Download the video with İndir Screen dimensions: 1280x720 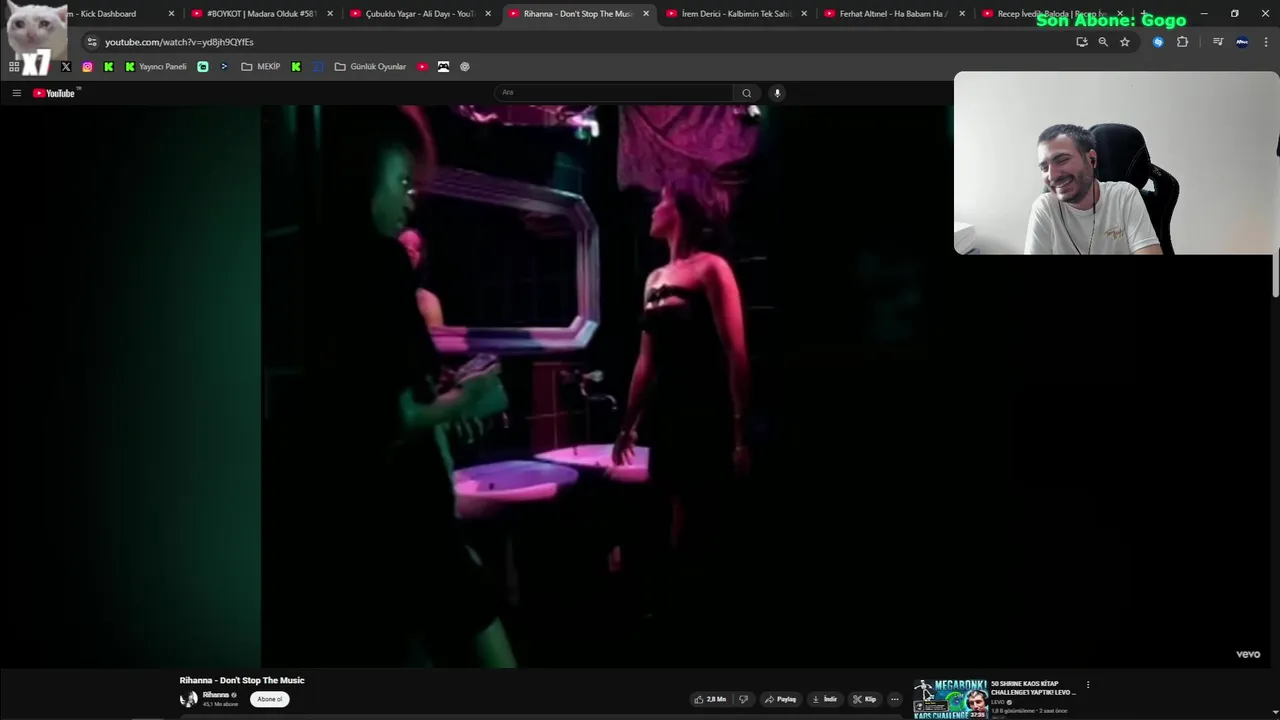pyautogui.click(x=825, y=699)
